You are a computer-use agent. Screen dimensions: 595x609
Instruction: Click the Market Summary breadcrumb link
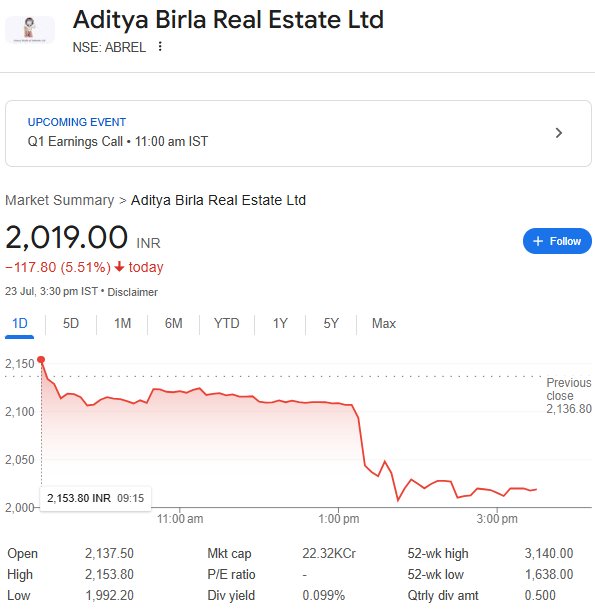59,200
